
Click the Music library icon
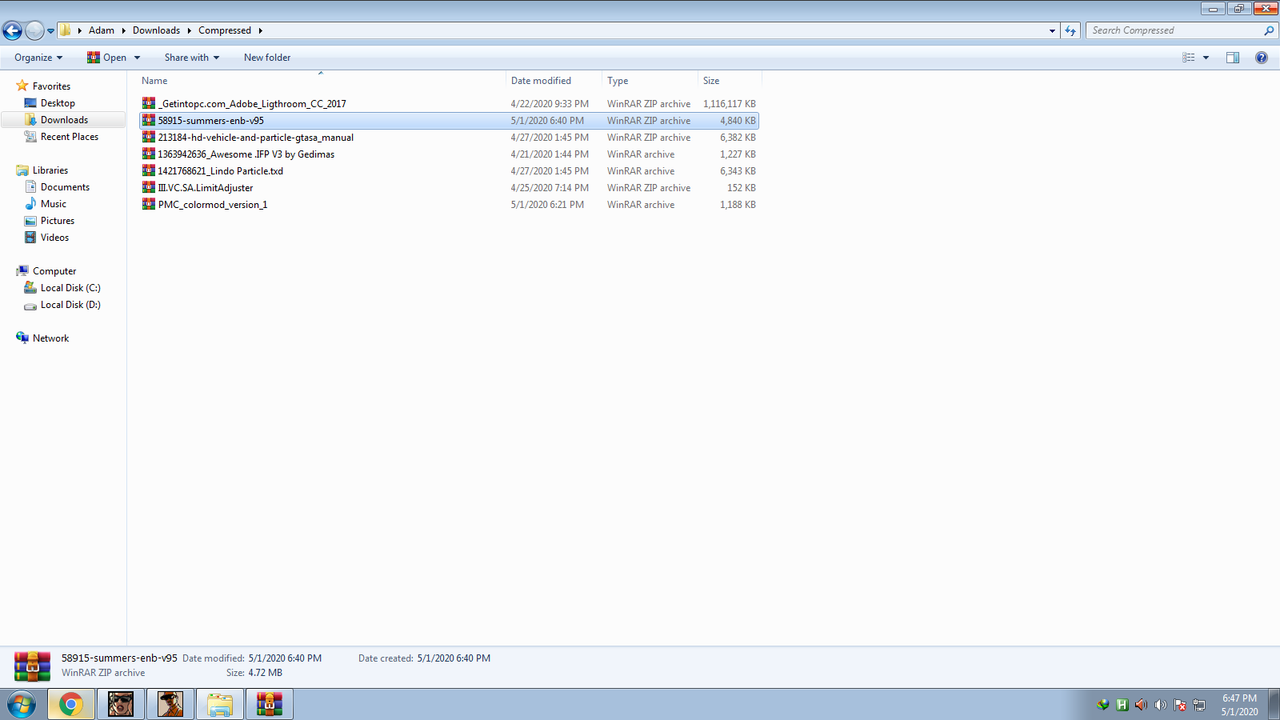click(30, 204)
